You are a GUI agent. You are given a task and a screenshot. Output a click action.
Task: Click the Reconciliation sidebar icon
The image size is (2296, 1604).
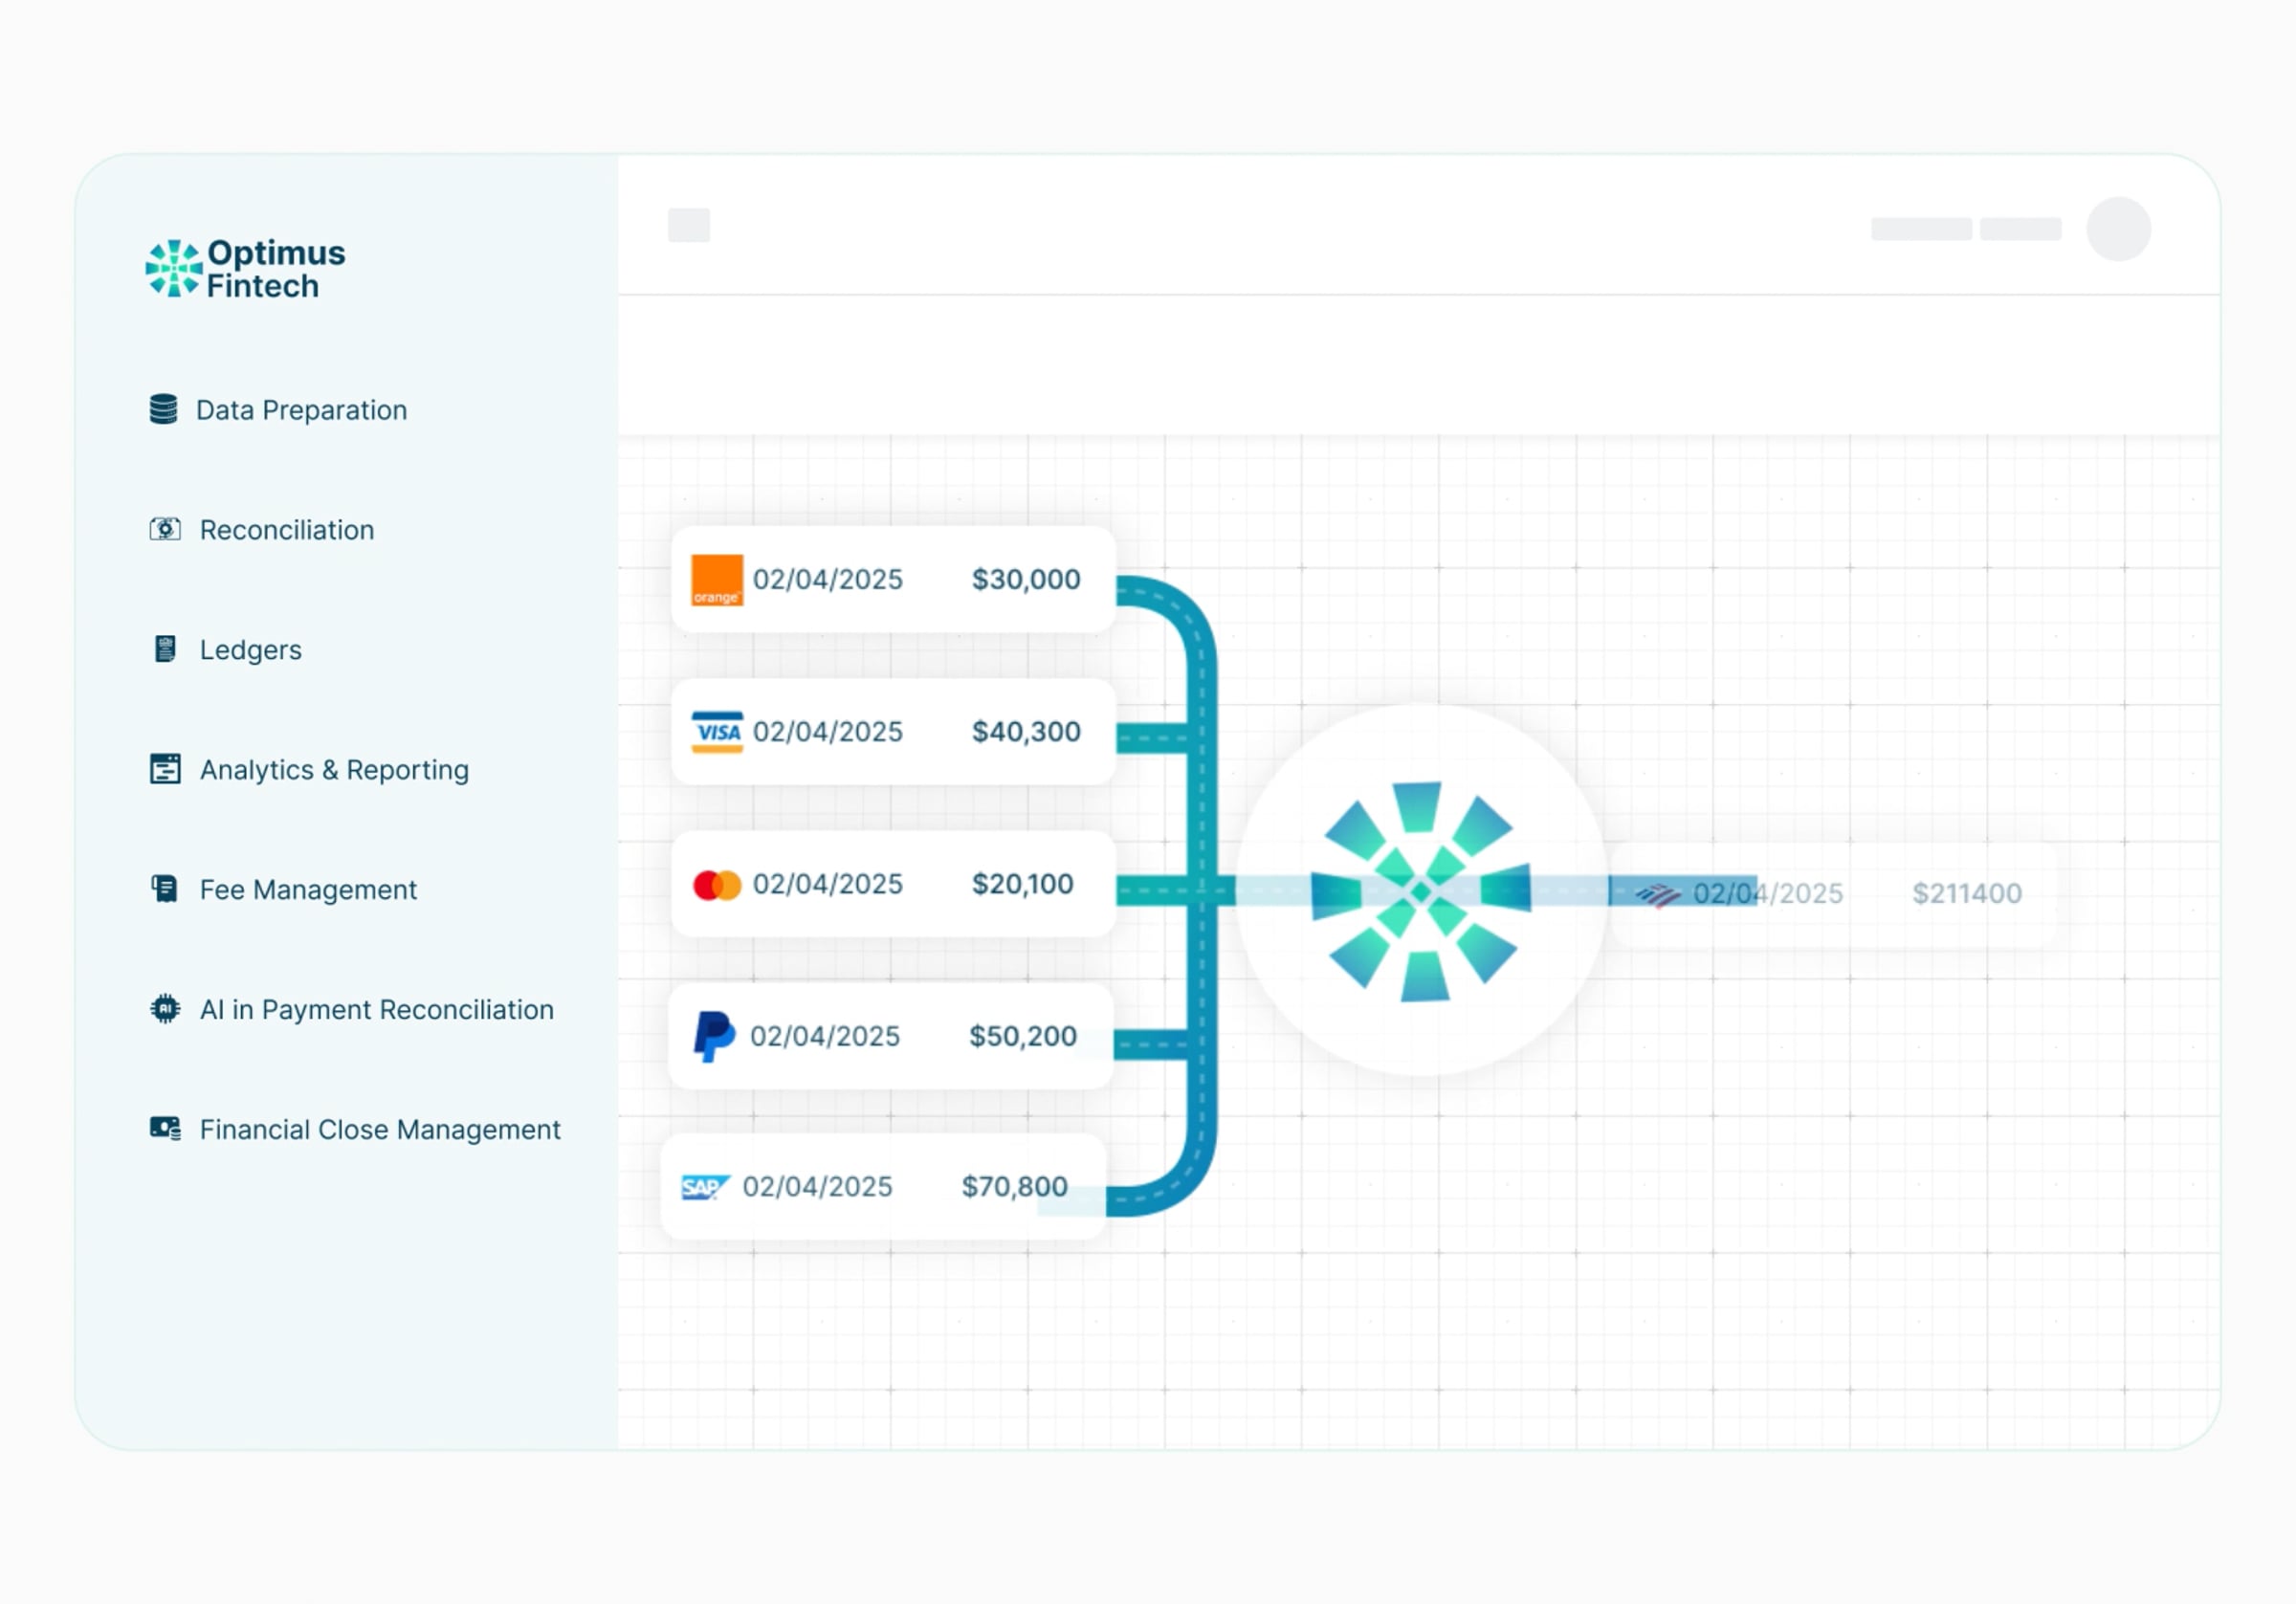tap(165, 529)
